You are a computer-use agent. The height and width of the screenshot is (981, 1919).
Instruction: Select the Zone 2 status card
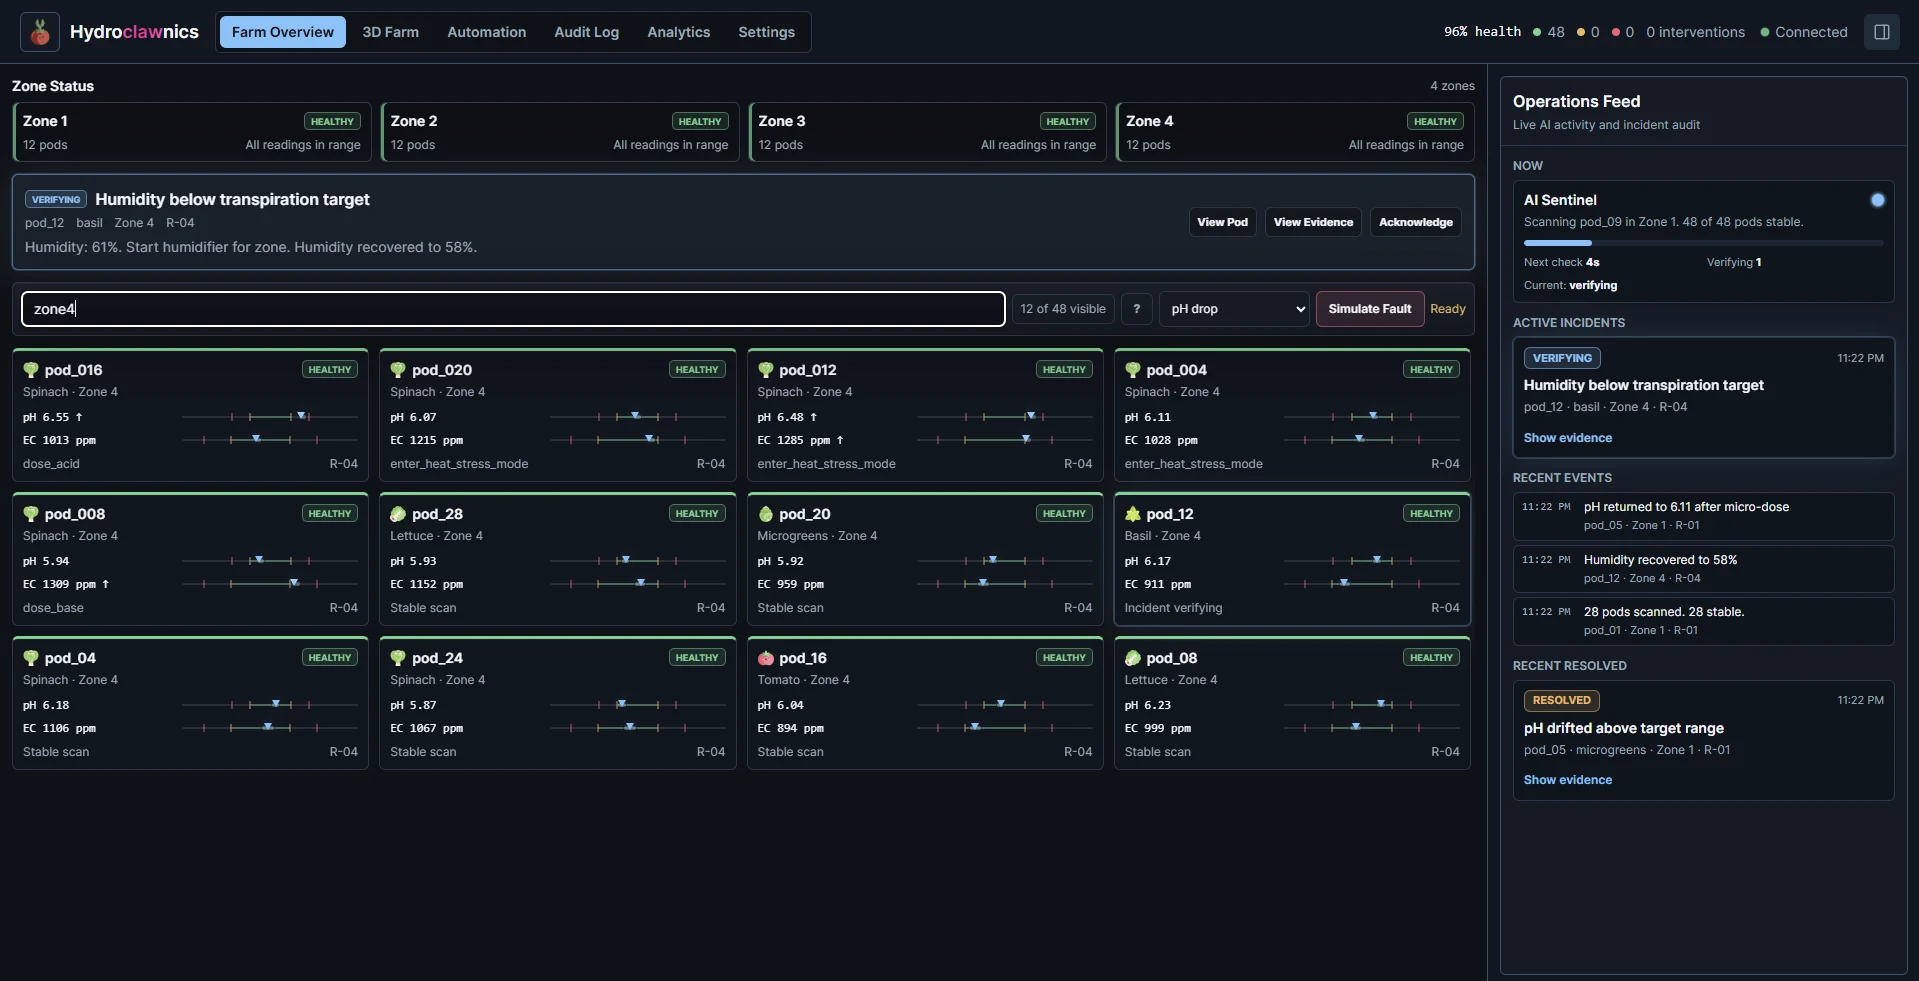click(560, 132)
